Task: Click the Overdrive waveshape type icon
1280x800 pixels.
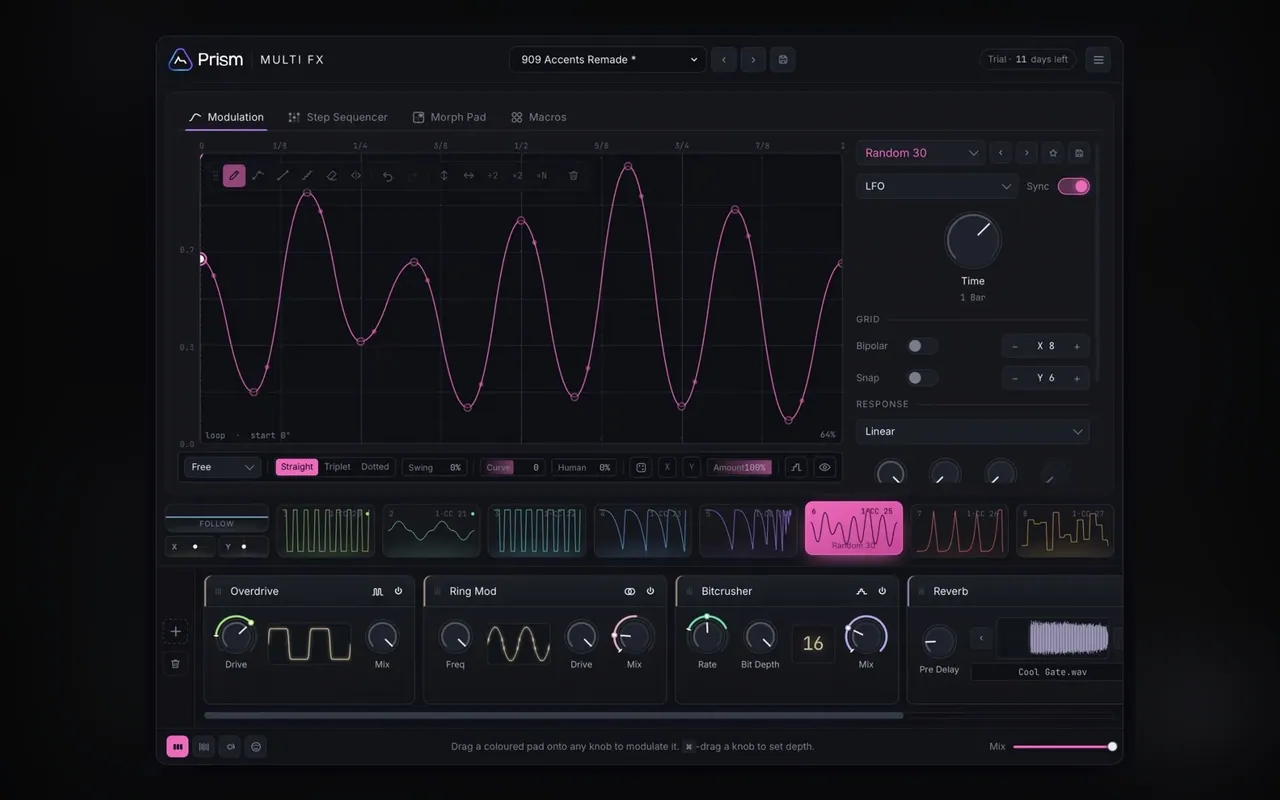Action: click(378, 591)
